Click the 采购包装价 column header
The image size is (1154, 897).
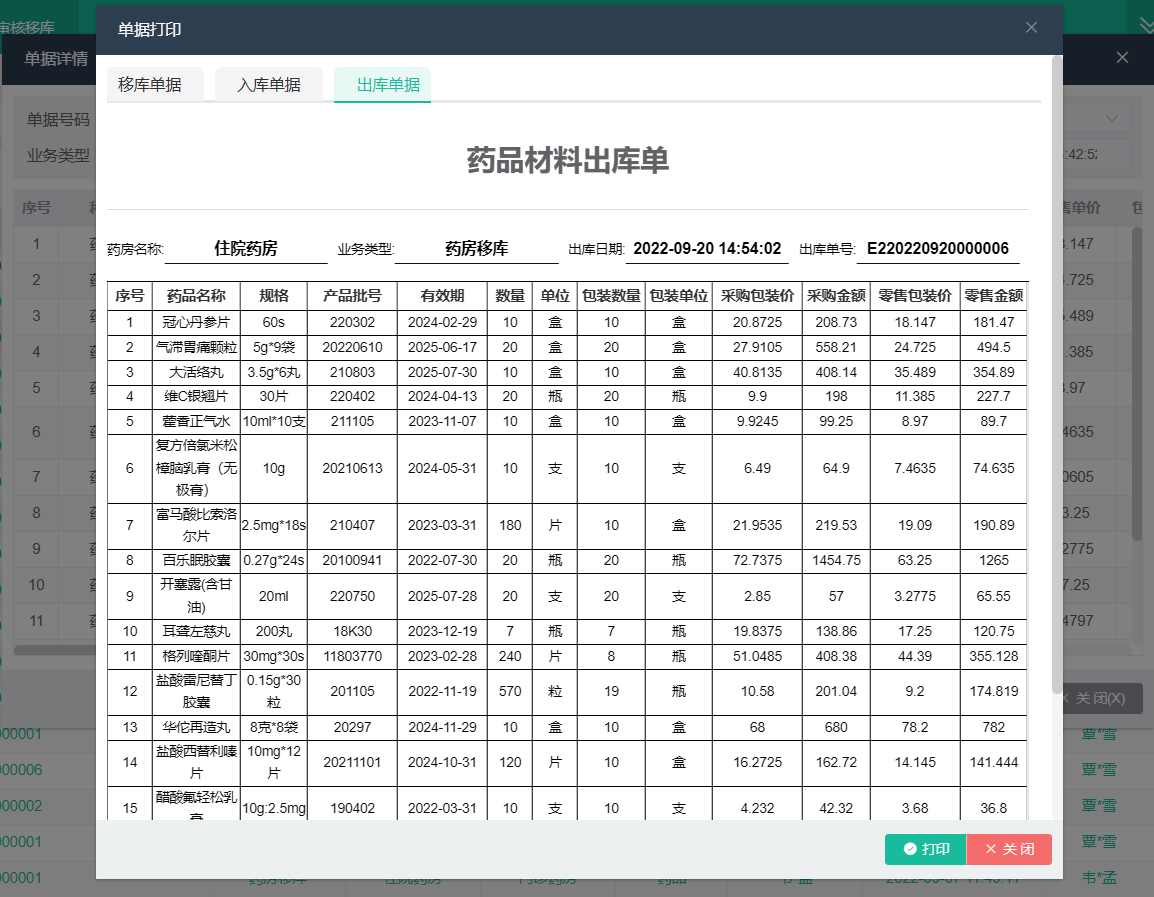[757, 296]
